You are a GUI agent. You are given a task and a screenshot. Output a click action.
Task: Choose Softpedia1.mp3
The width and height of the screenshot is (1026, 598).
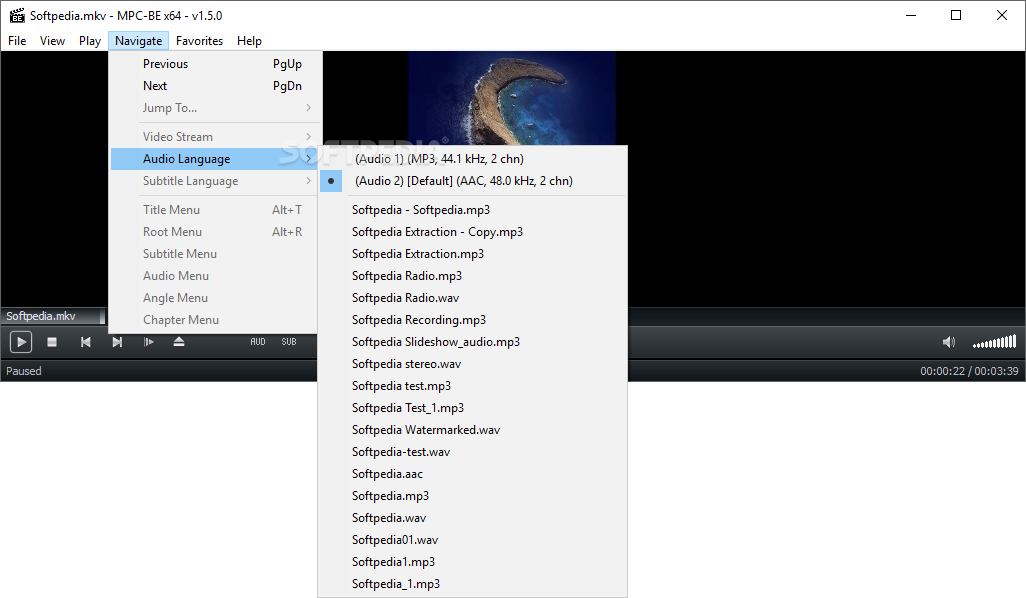pos(472,562)
